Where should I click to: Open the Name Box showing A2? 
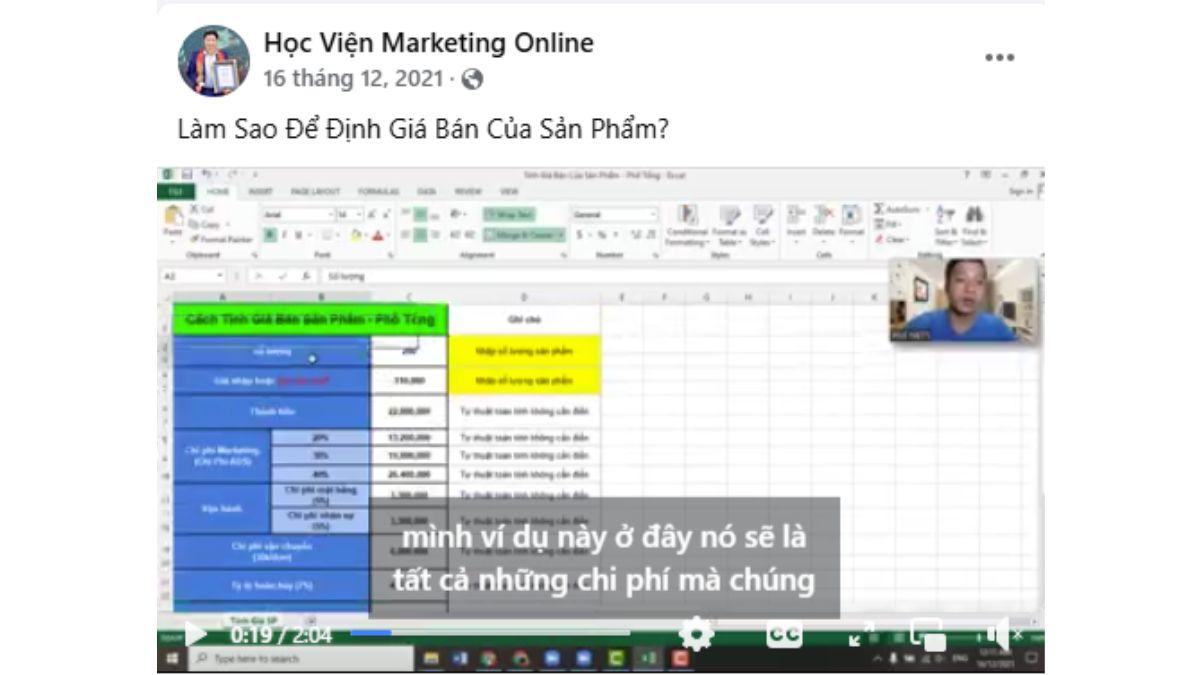coord(194,276)
